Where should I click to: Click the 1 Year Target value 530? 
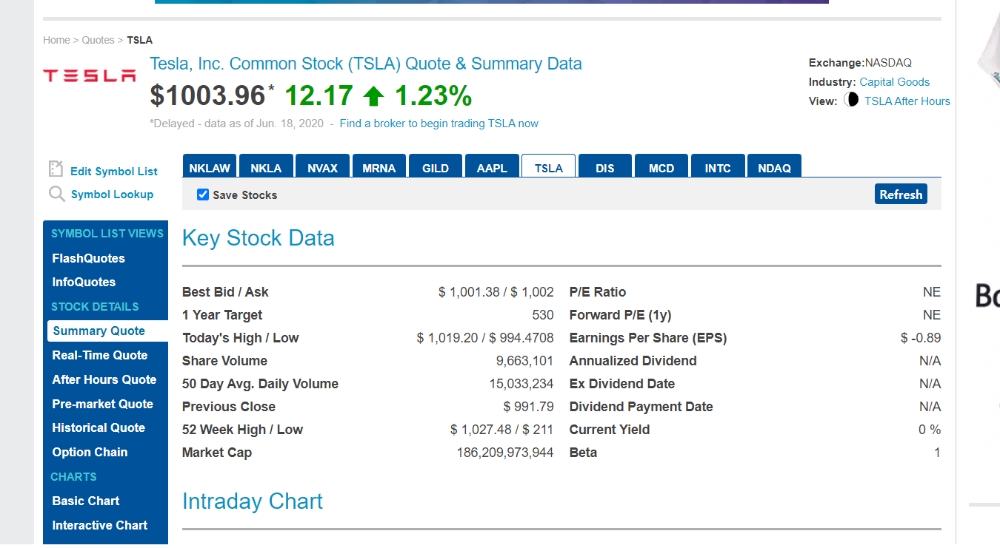tap(542, 315)
